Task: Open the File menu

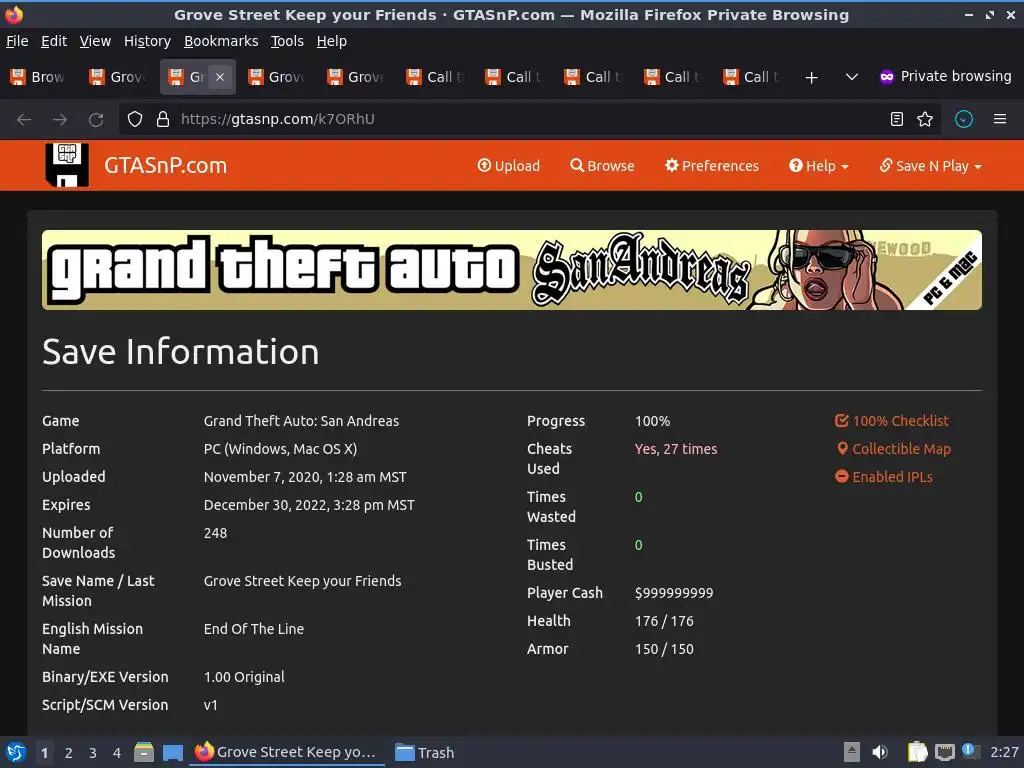Action: click(x=17, y=41)
